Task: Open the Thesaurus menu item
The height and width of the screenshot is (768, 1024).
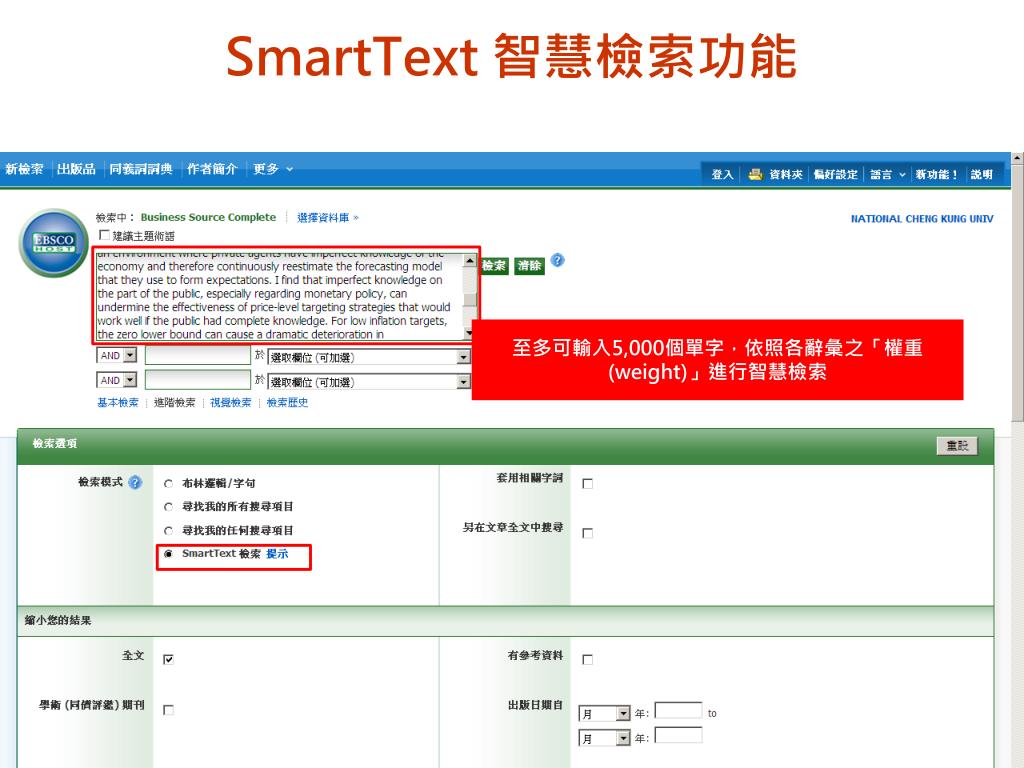Action: click(x=141, y=169)
